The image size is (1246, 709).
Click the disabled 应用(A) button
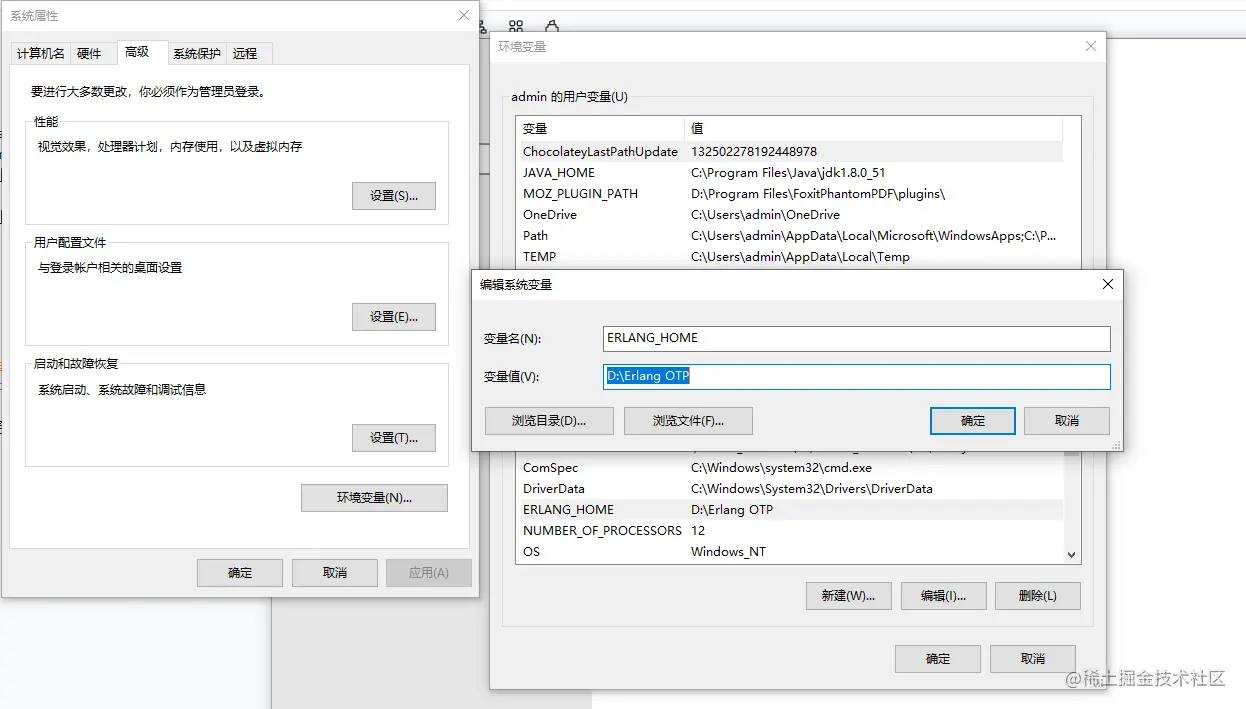(428, 573)
